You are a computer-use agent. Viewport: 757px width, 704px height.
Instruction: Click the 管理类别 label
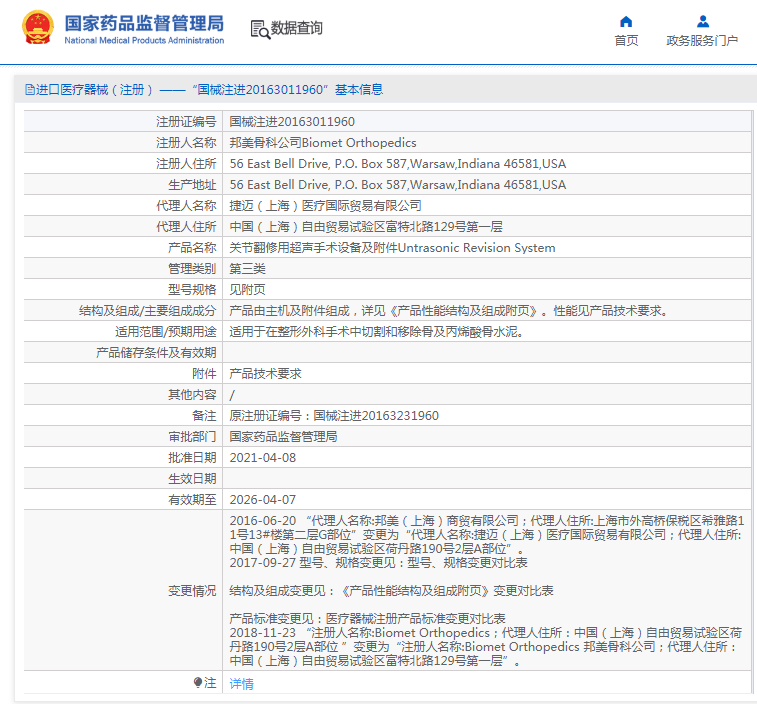pos(192,269)
